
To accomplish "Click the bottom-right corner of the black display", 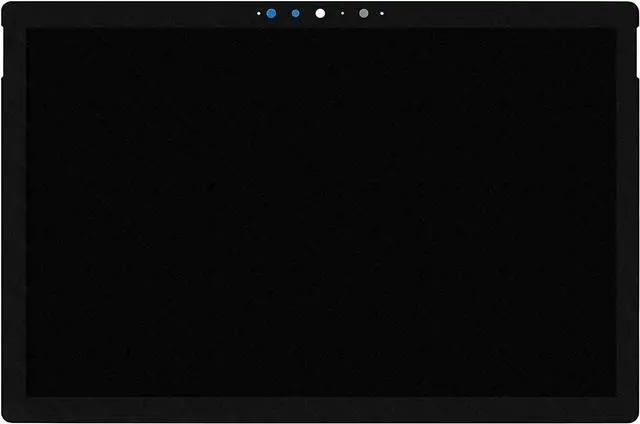I will (x=613, y=394).
